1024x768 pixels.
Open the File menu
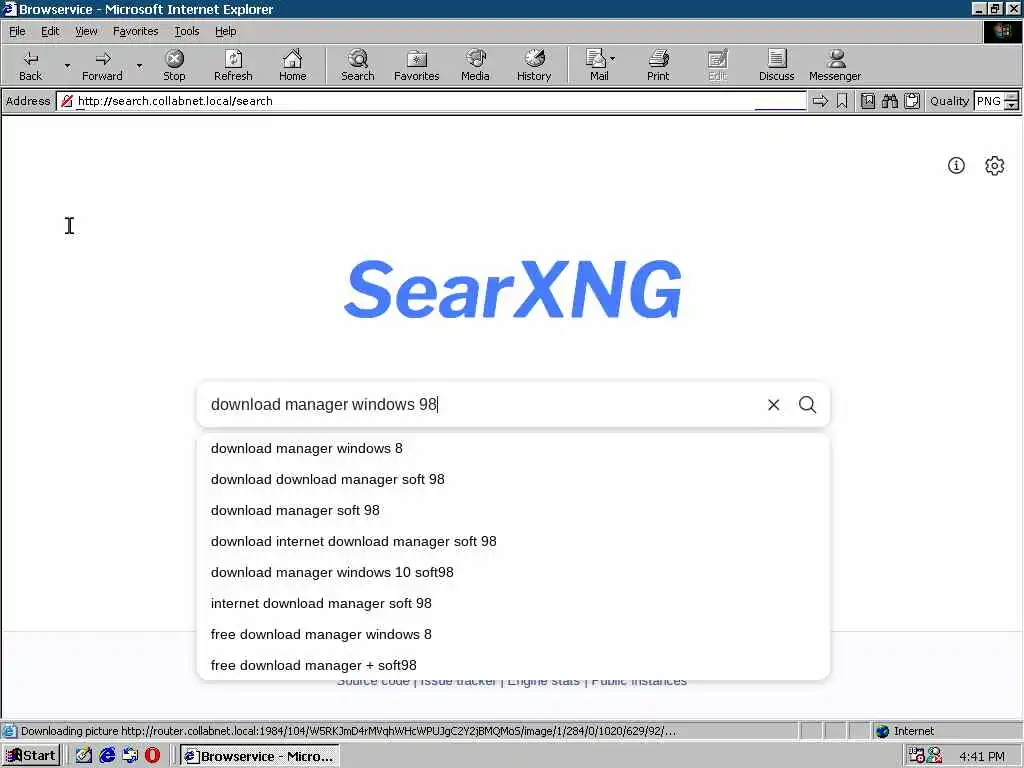[x=17, y=31]
